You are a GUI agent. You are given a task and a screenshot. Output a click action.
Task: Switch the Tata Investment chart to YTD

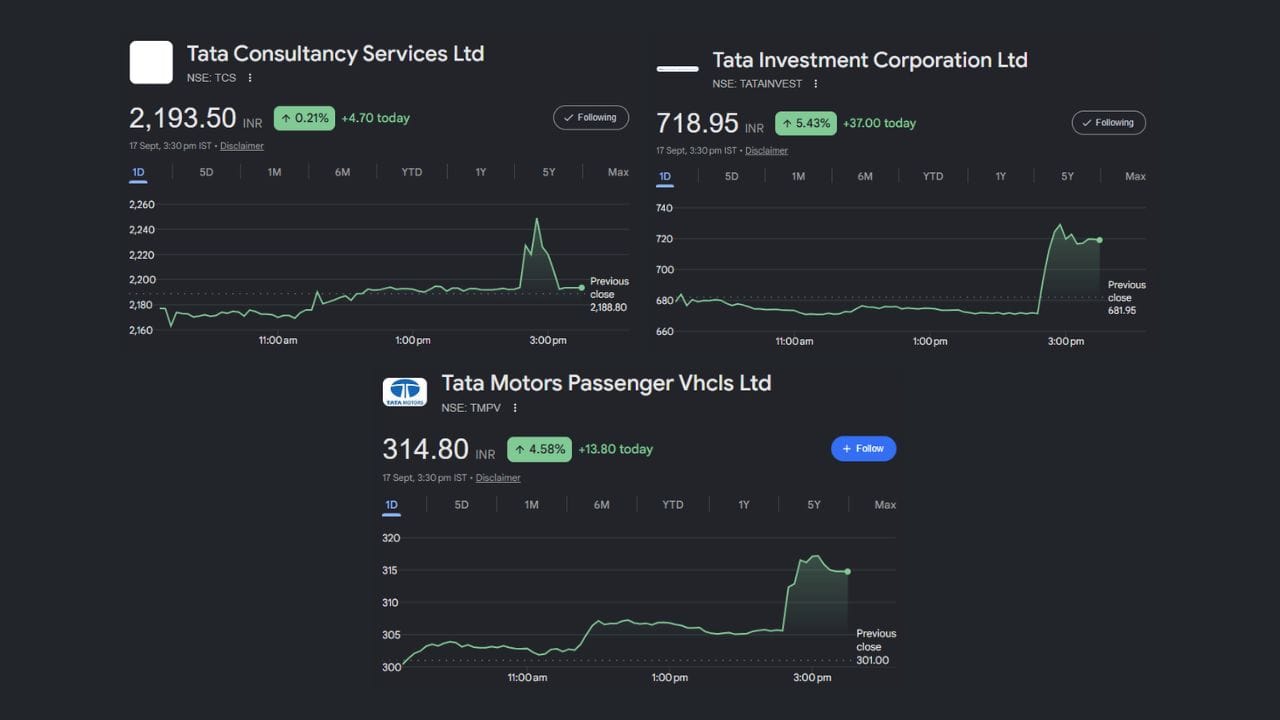tap(933, 176)
